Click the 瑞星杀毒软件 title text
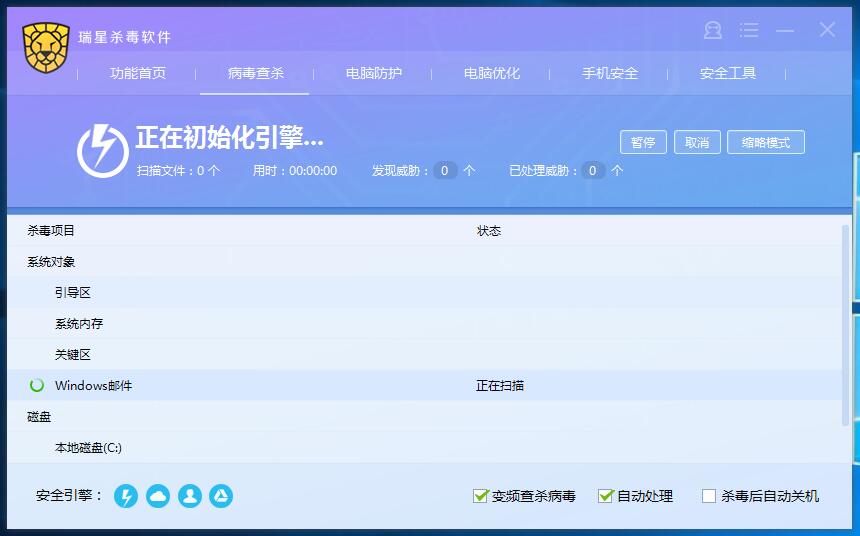Viewport: 860px width, 536px height. click(x=125, y=37)
